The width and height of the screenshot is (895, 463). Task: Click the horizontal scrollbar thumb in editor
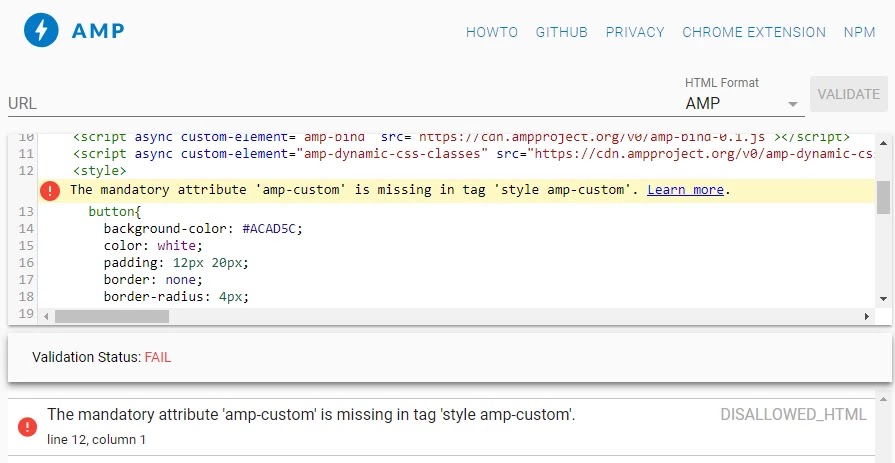coord(112,316)
